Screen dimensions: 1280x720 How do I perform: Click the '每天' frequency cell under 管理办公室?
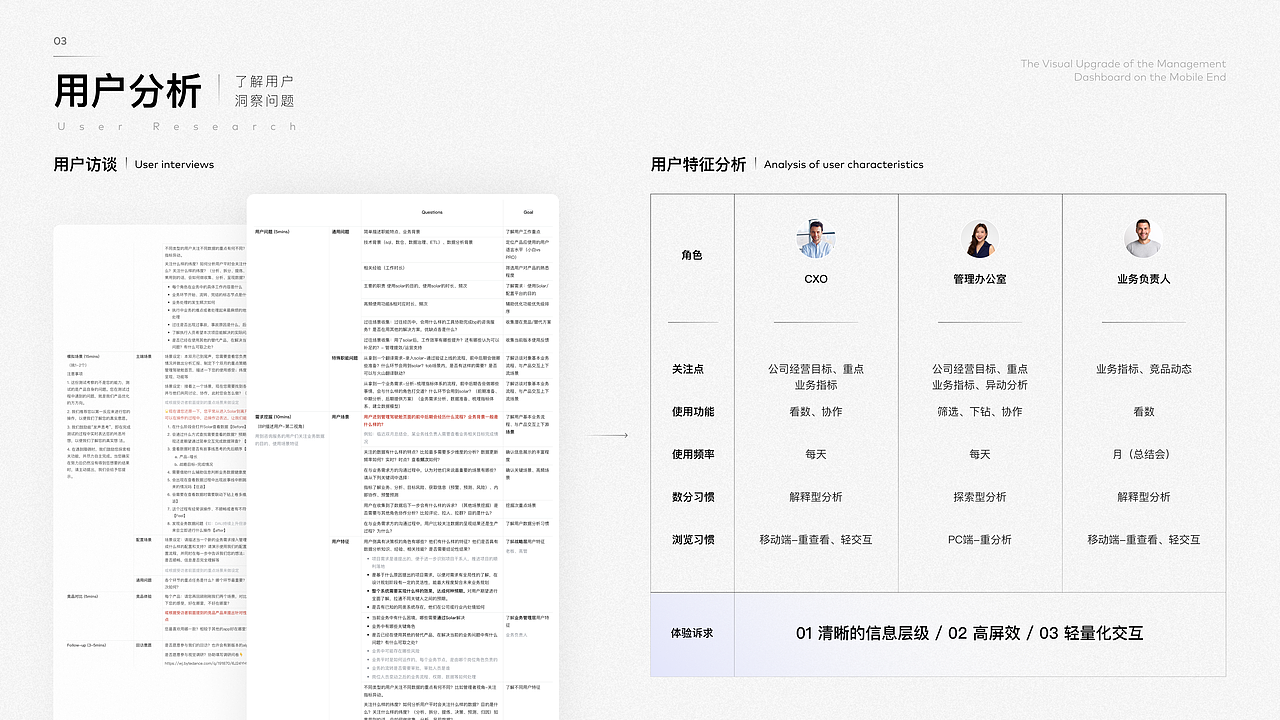tap(980, 454)
